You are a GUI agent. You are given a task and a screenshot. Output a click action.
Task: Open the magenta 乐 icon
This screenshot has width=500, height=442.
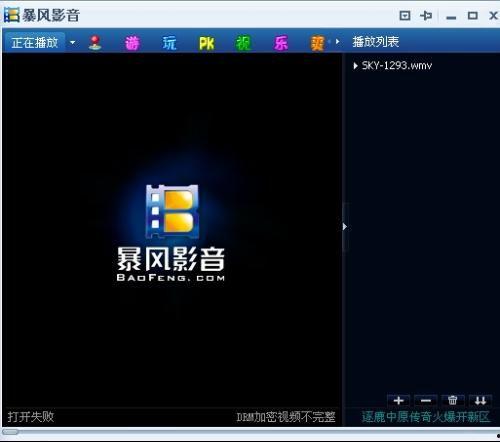coord(281,43)
